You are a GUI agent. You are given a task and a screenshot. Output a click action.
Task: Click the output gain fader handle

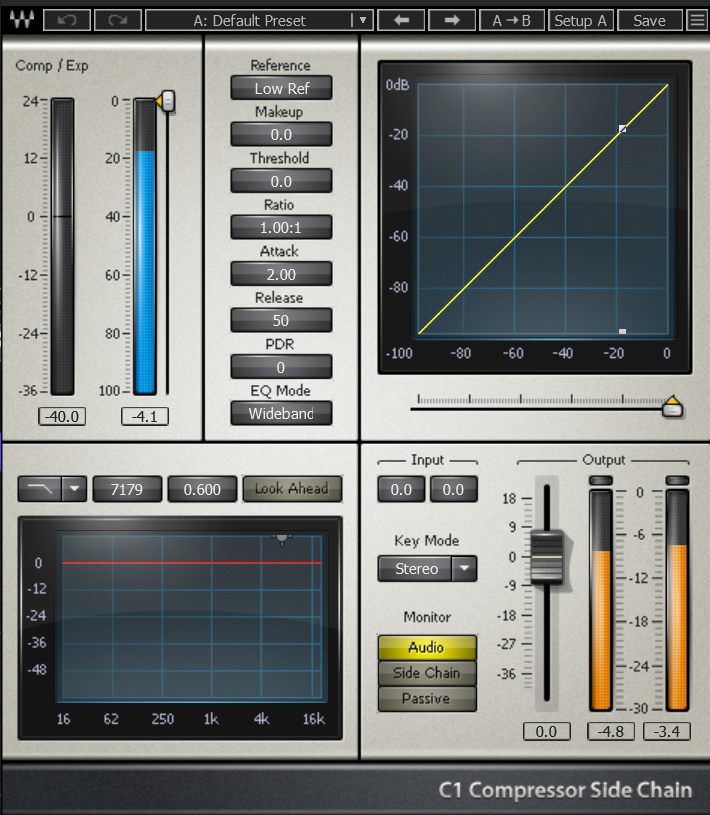tap(547, 557)
